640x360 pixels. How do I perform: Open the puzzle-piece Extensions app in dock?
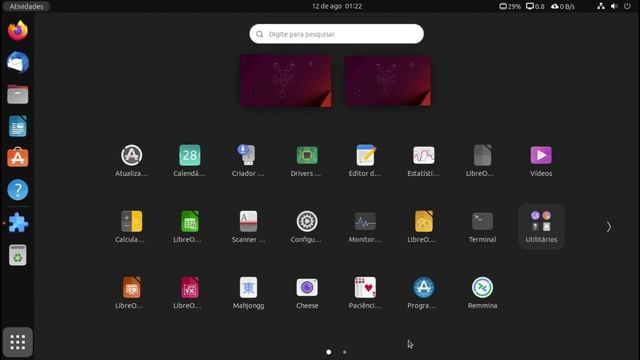click(x=18, y=223)
